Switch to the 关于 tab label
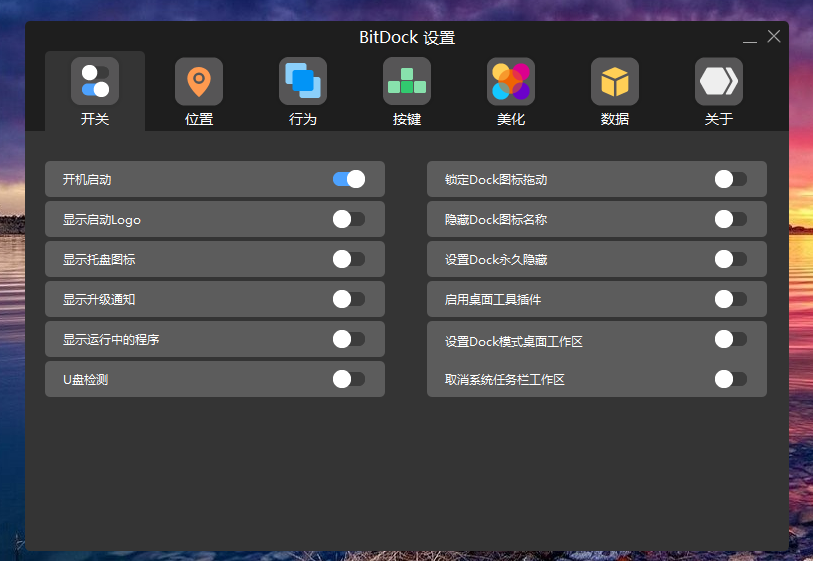 click(719, 119)
